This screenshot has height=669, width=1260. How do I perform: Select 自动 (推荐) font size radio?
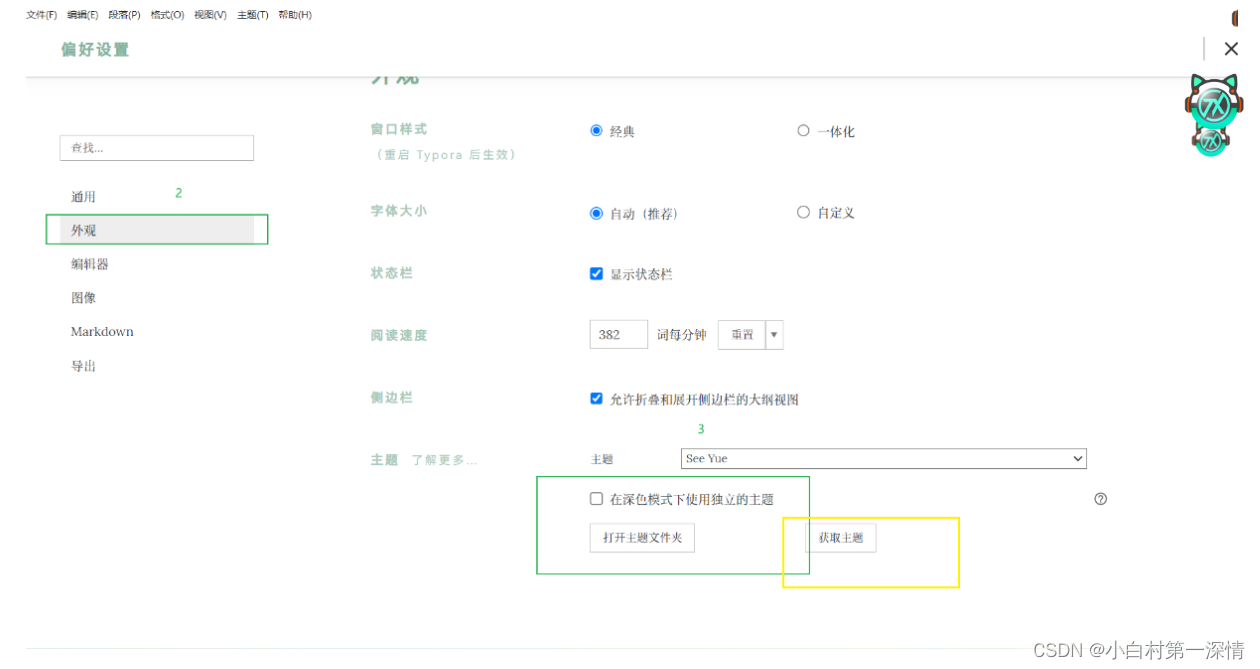click(597, 213)
